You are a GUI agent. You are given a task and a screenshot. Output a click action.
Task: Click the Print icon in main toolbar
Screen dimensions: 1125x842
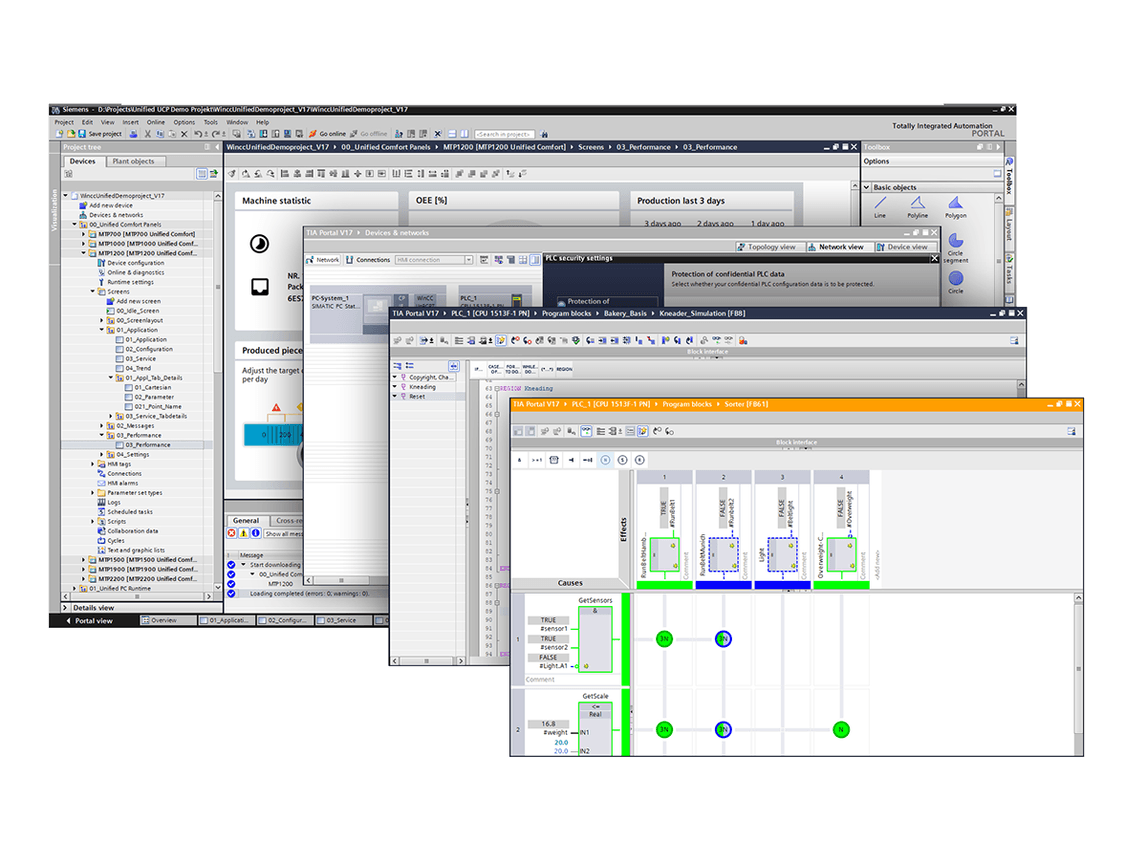coord(133,134)
